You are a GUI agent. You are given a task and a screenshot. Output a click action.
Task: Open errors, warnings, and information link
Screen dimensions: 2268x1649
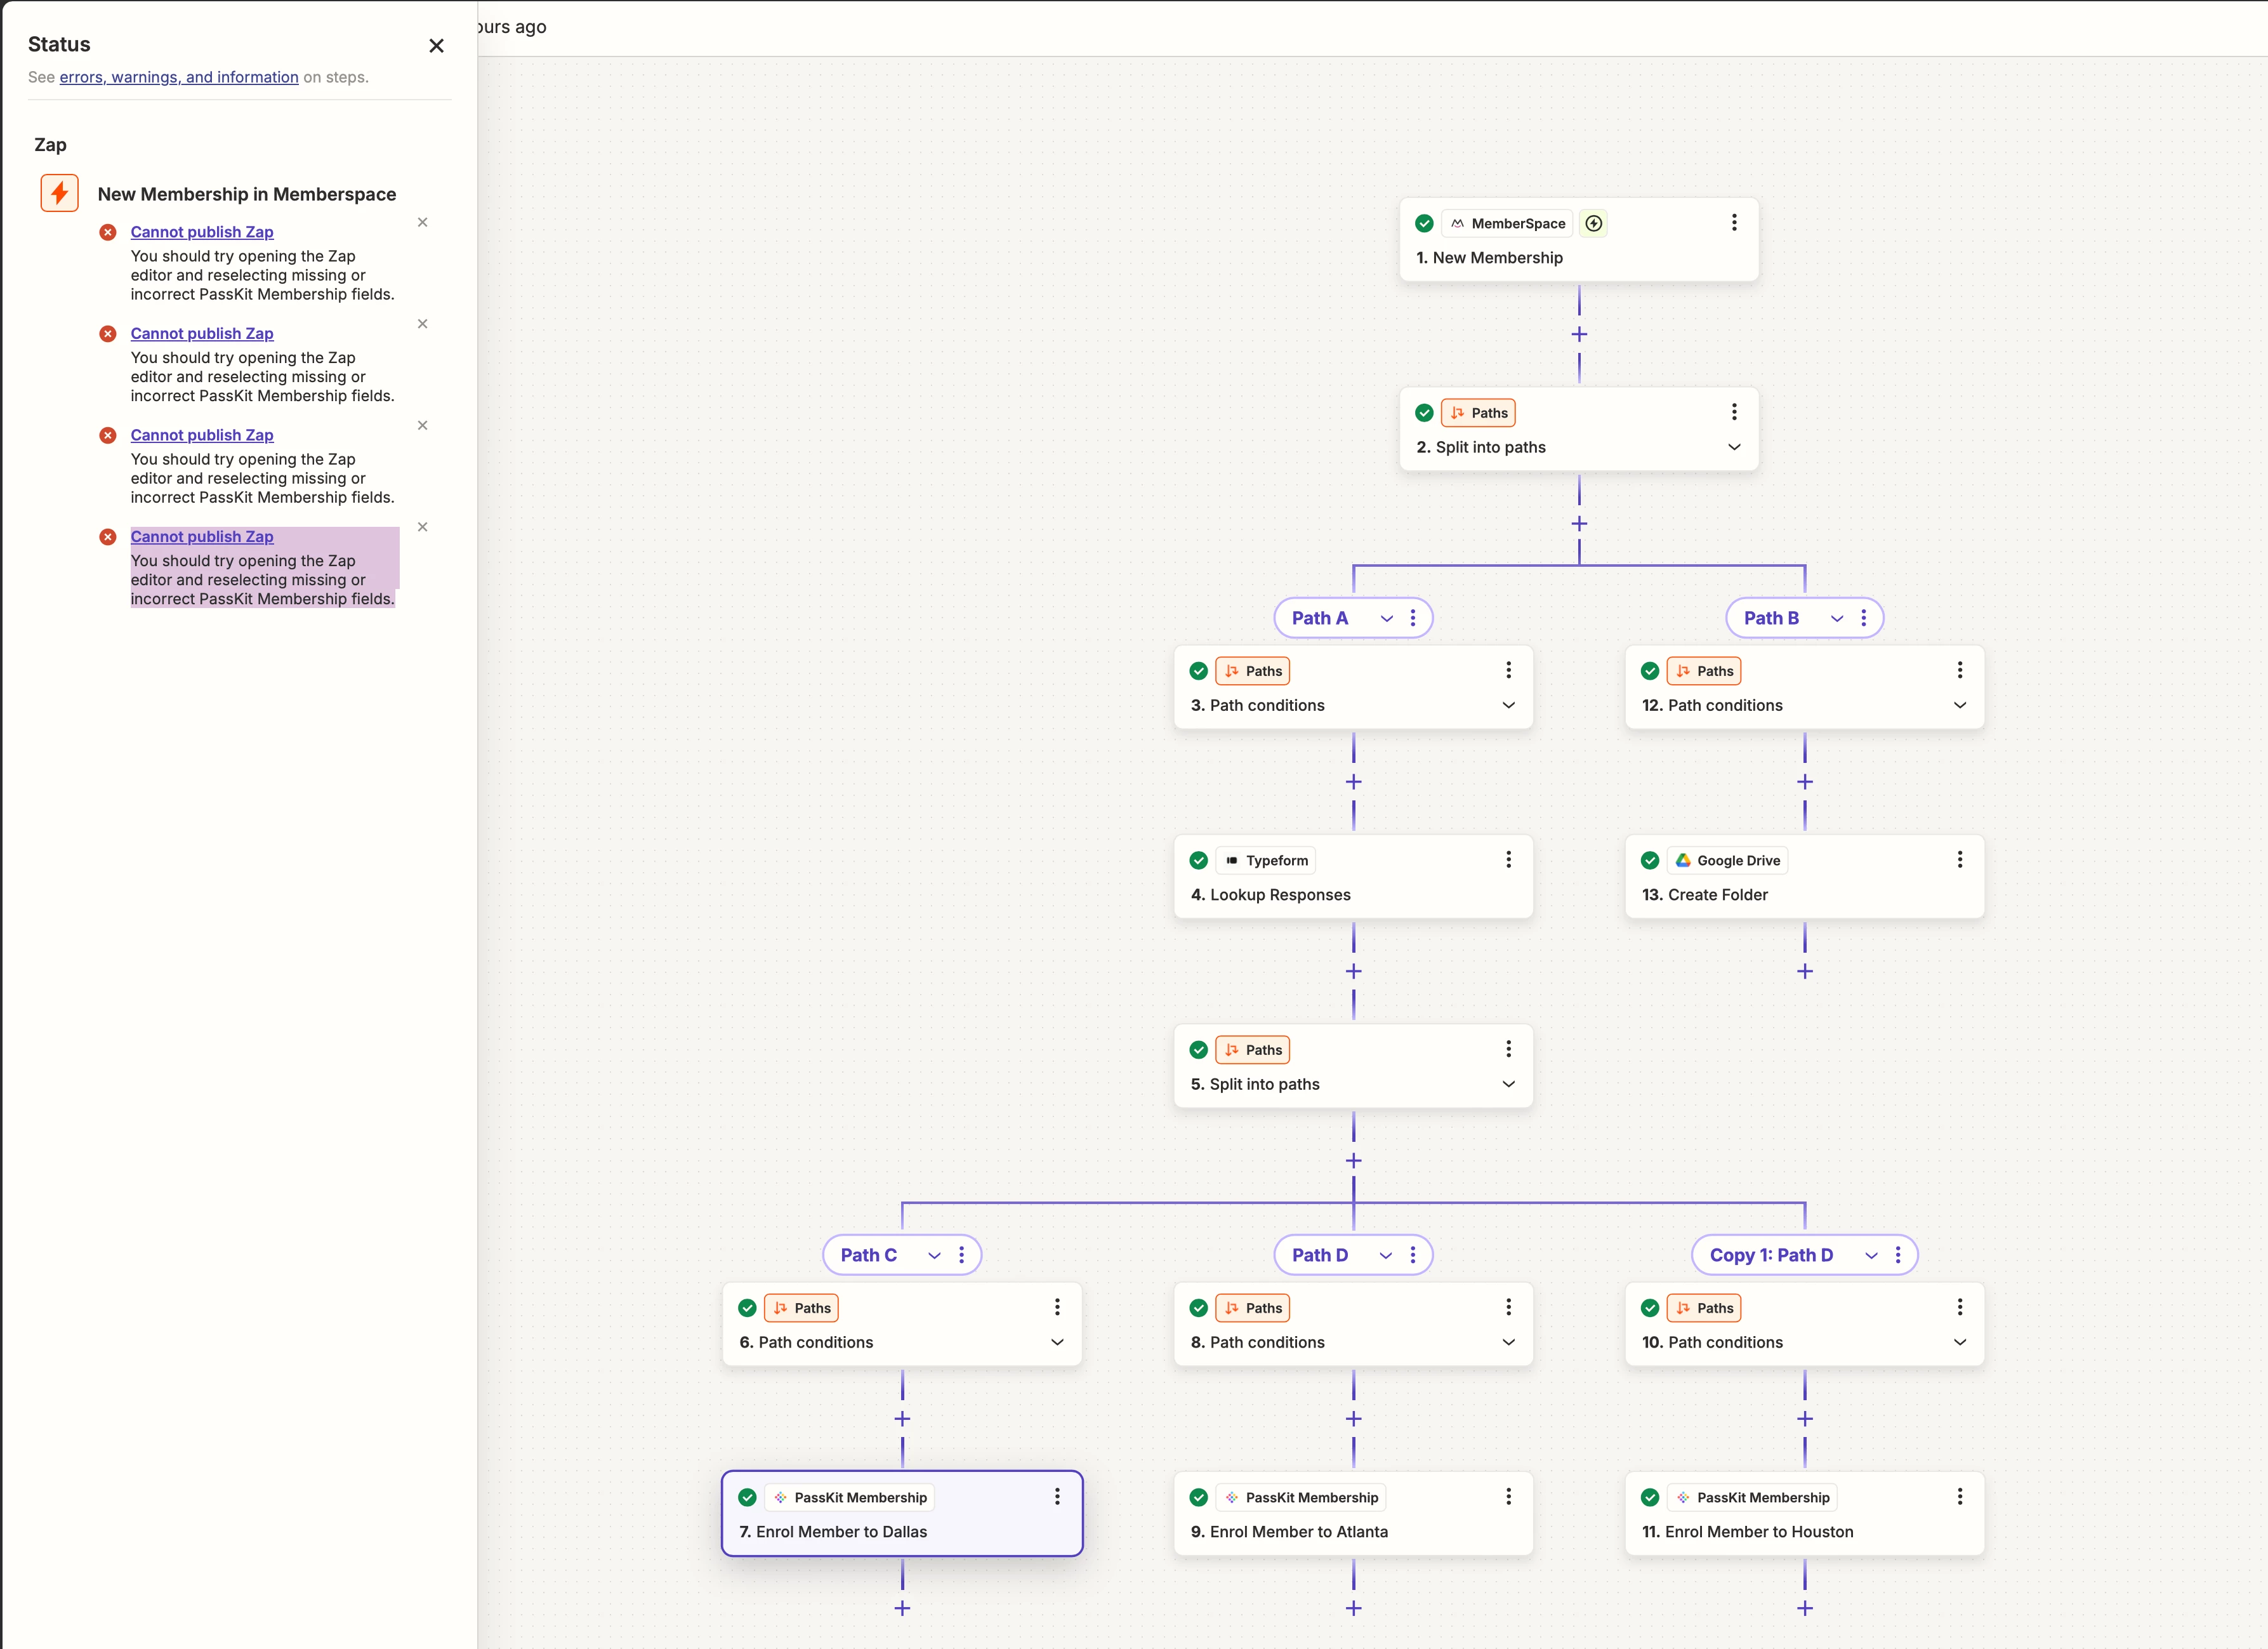point(179,77)
